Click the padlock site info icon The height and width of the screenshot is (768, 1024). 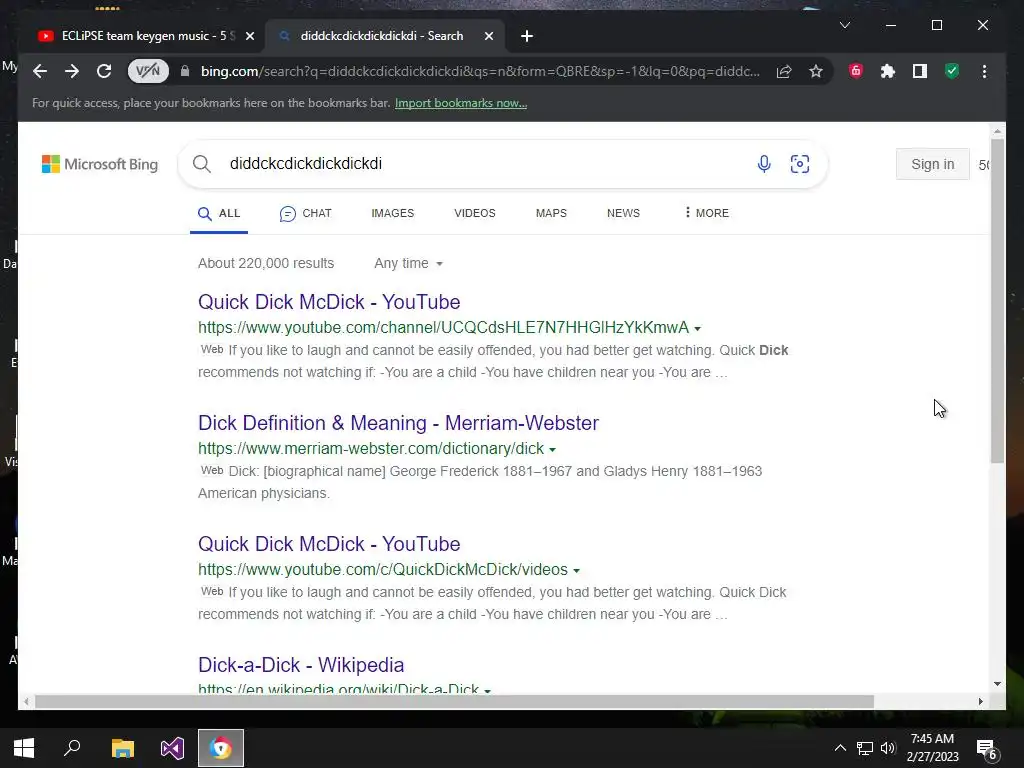point(185,71)
